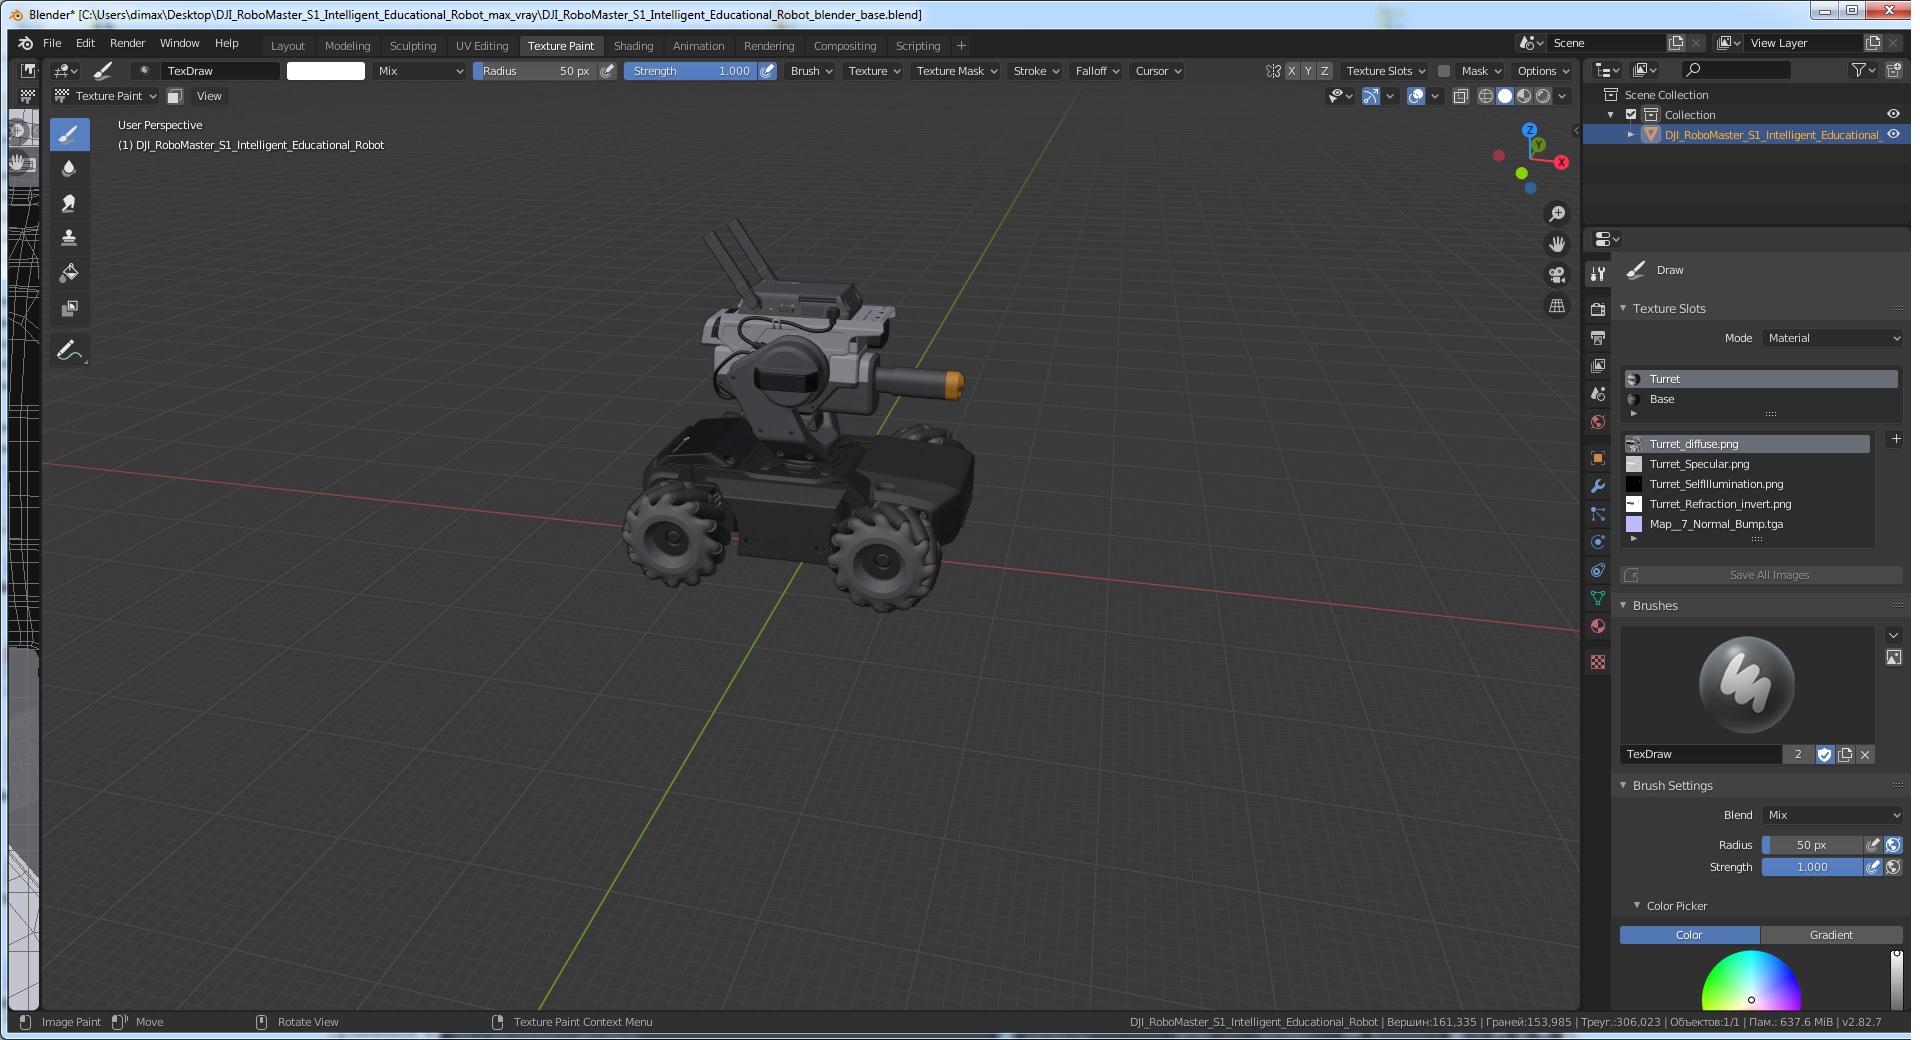Open the Scene properties tab

tap(1598, 394)
